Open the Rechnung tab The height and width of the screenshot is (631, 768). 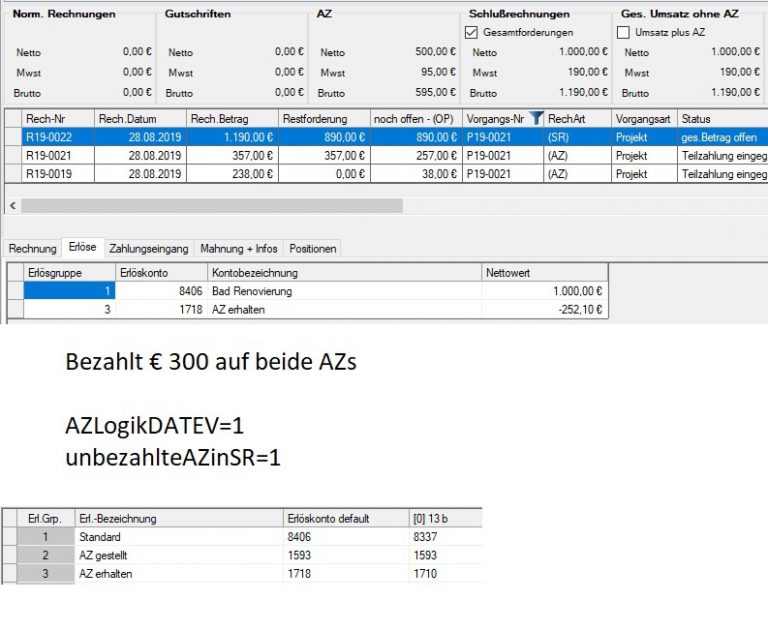pyautogui.click(x=32, y=248)
